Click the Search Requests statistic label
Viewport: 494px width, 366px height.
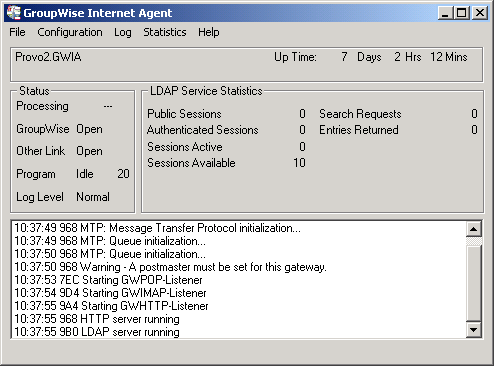tap(360, 114)
